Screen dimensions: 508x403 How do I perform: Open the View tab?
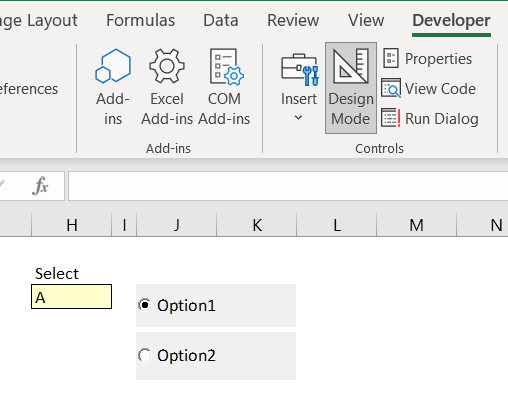[x=366, y=20]
